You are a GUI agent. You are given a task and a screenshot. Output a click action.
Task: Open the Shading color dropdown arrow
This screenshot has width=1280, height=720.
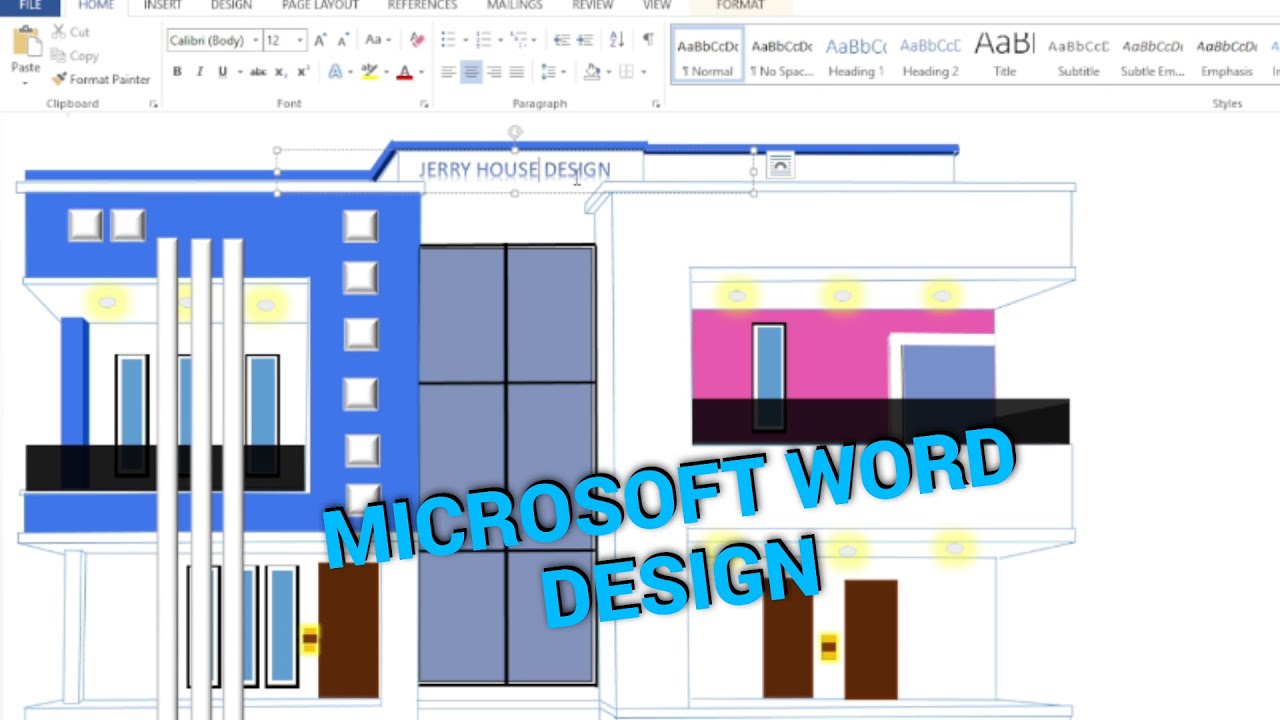tap(608, 72)
